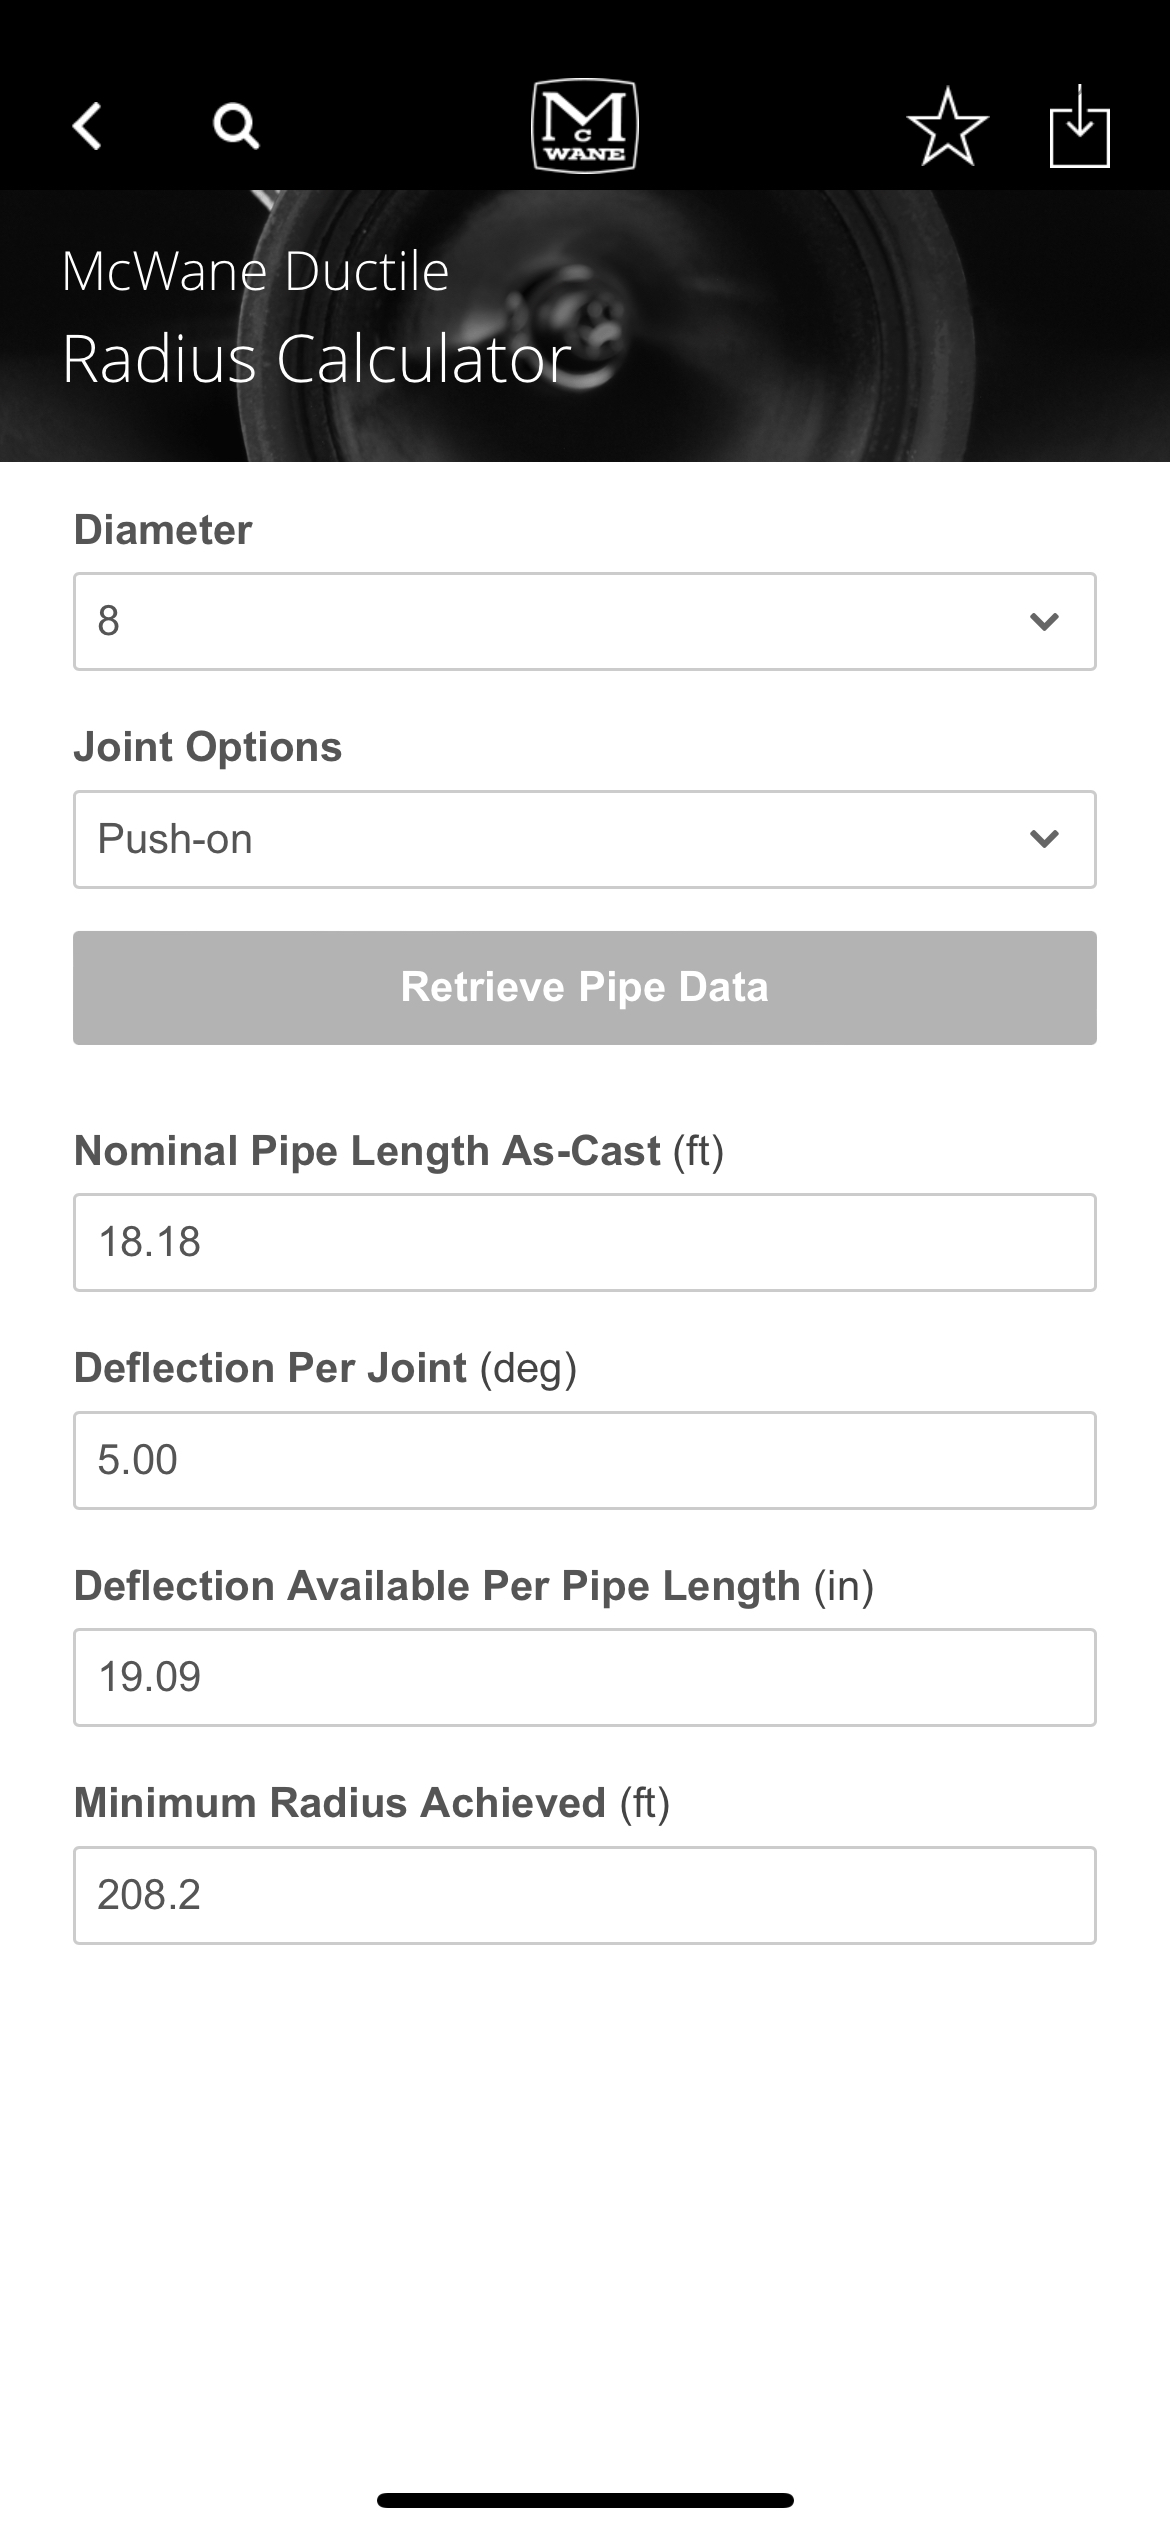1170x2532 pixels.
Task: Expand the Diameter dropdown chevron
Action: pyautogui.click(x=1044, y=622)
